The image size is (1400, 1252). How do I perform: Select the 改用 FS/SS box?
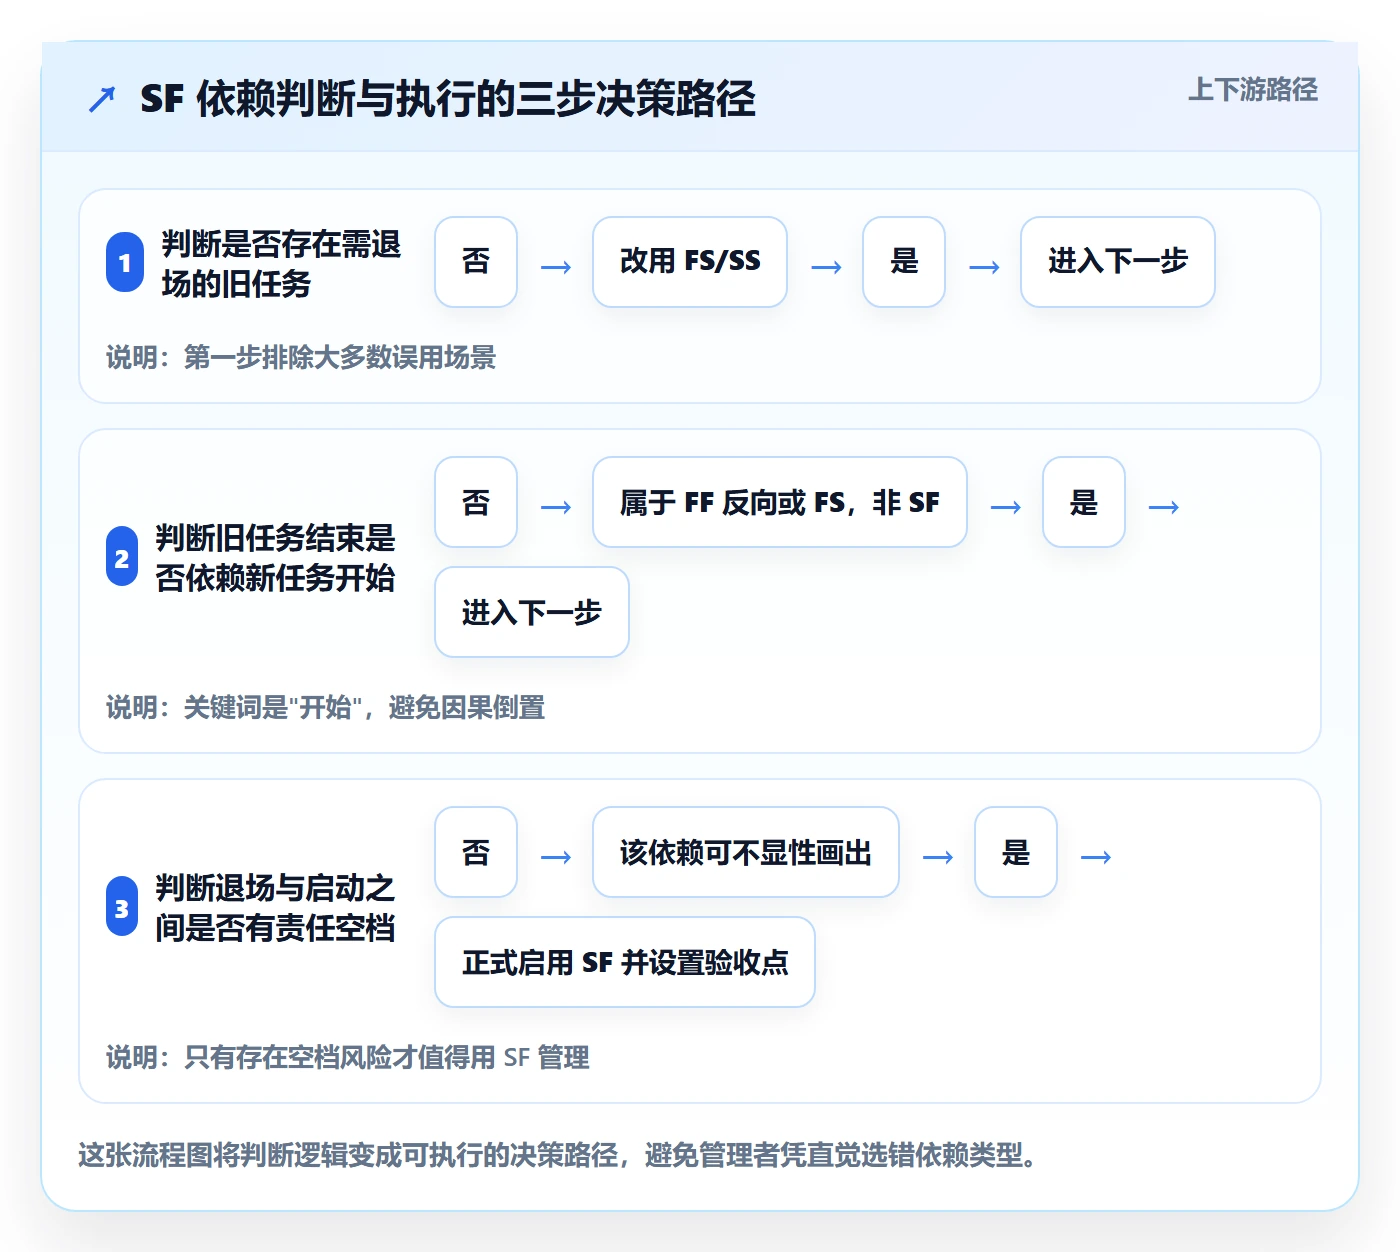coord(690,262)
